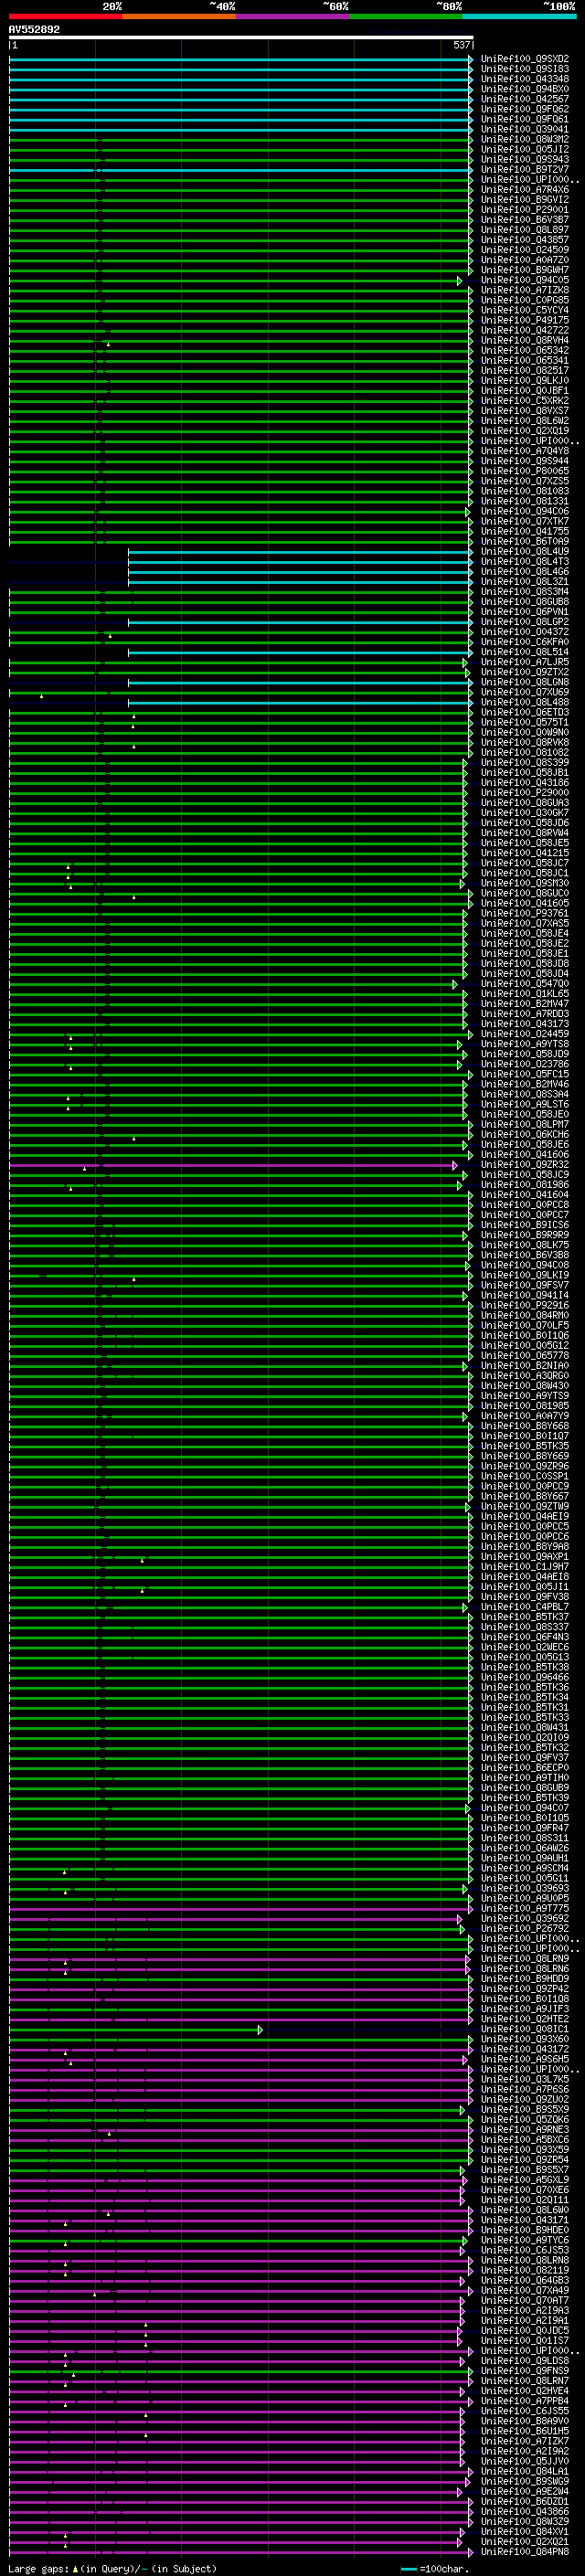Screen dimensions: 585x2576
Task: Select the UniRef100_Q8S3M4 label
Action: 525,591
